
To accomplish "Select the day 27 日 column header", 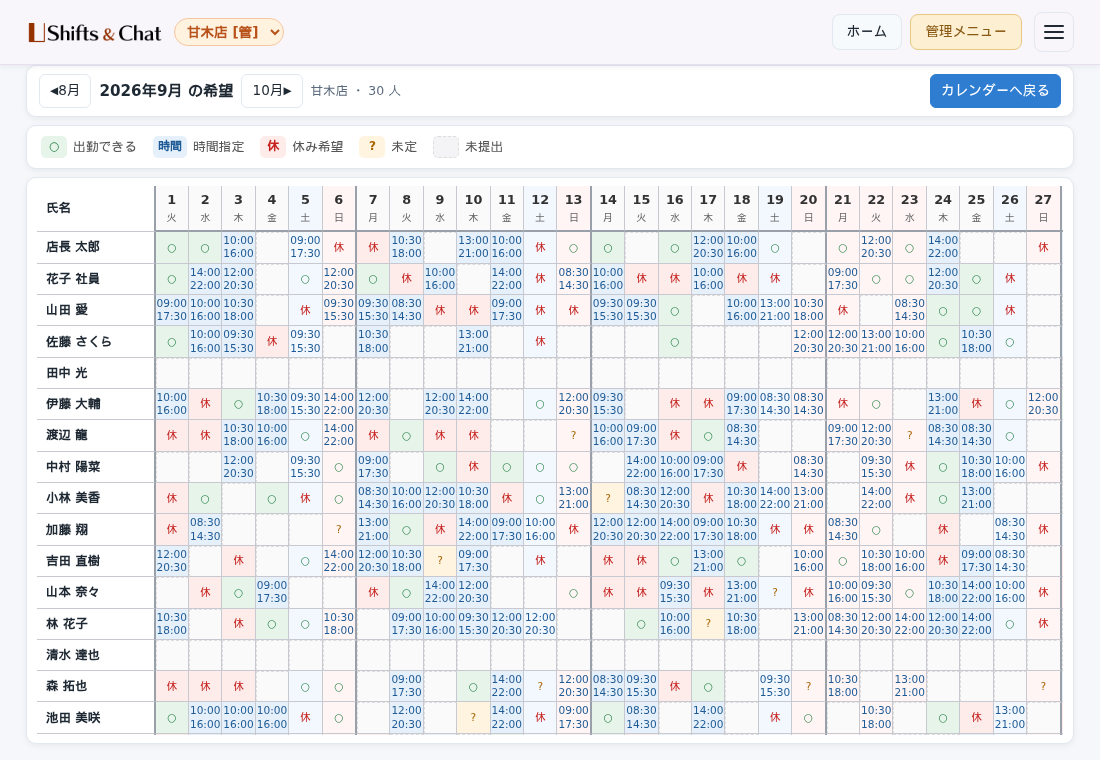I will pyautogui.click(x=1043, y=208).
